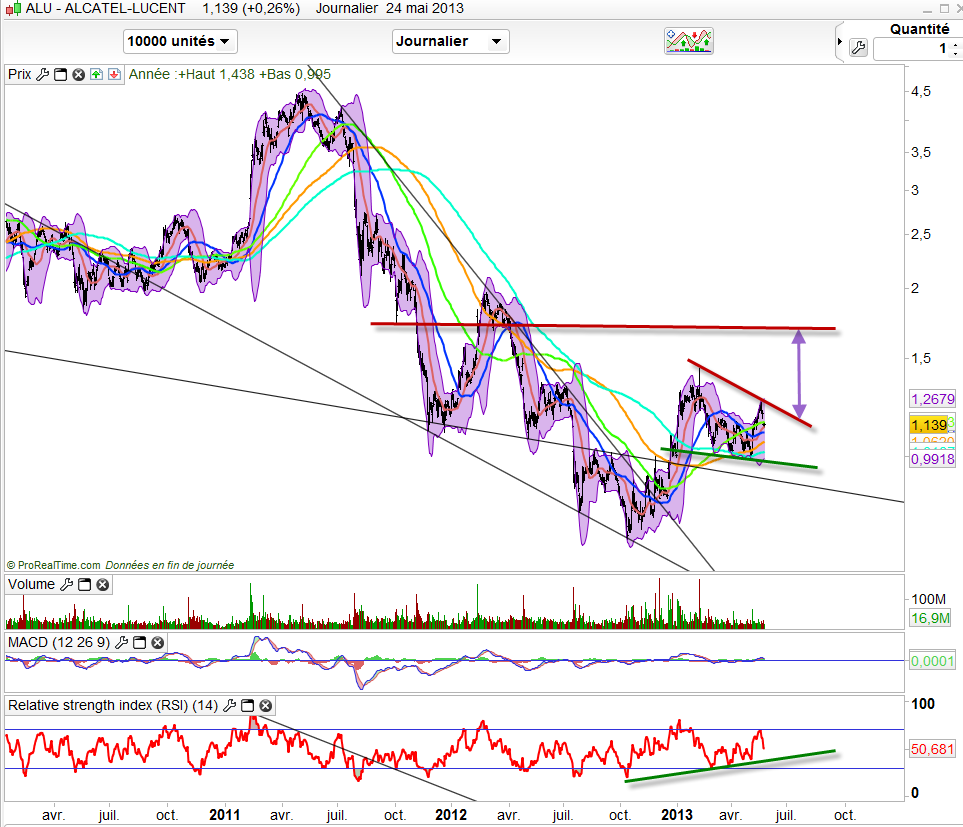Close the Prix panel with X icon

click(x=78, y=74)
